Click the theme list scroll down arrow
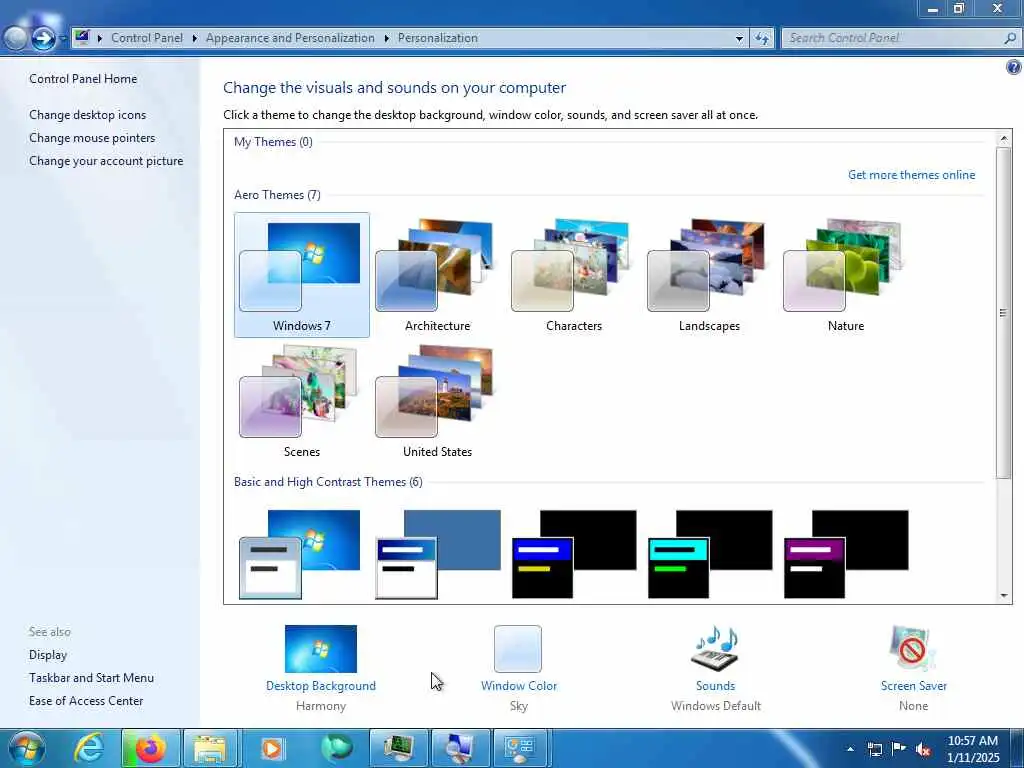 pyautogui.click(x=1004, y=595)
